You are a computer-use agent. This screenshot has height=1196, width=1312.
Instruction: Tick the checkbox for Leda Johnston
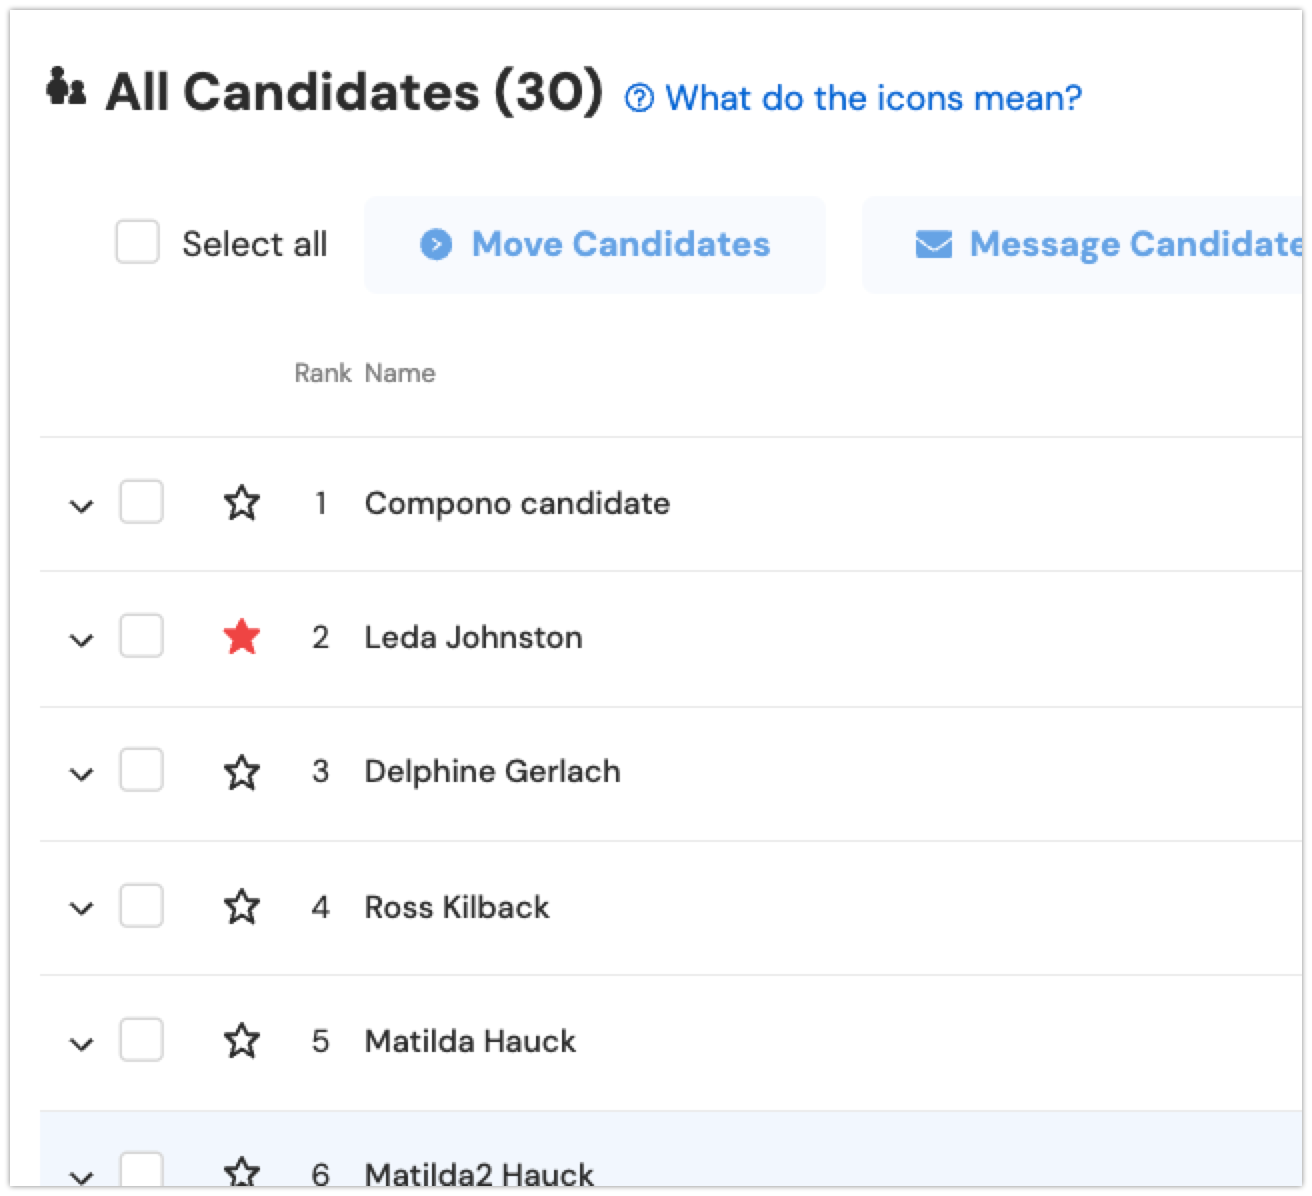point(141,636)
